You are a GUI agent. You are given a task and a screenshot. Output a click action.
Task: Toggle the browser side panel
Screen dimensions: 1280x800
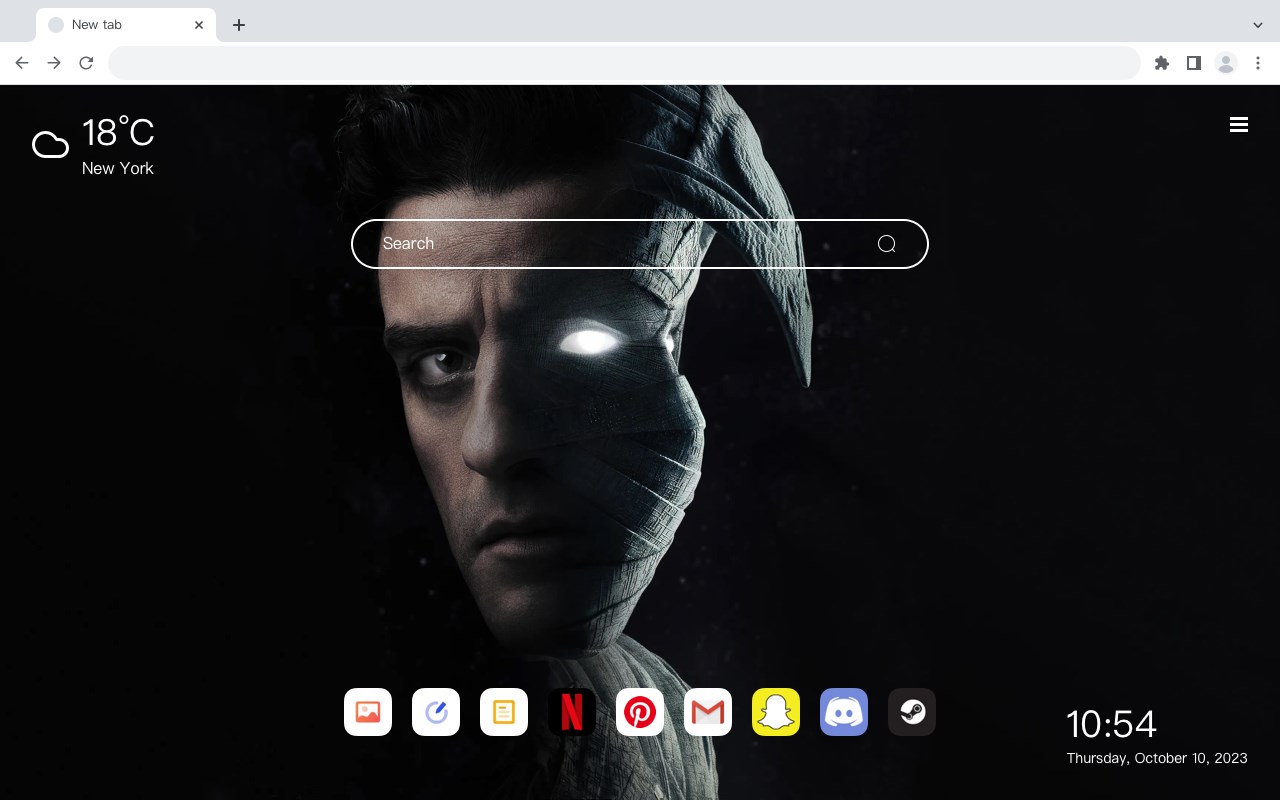(1193, 63)
